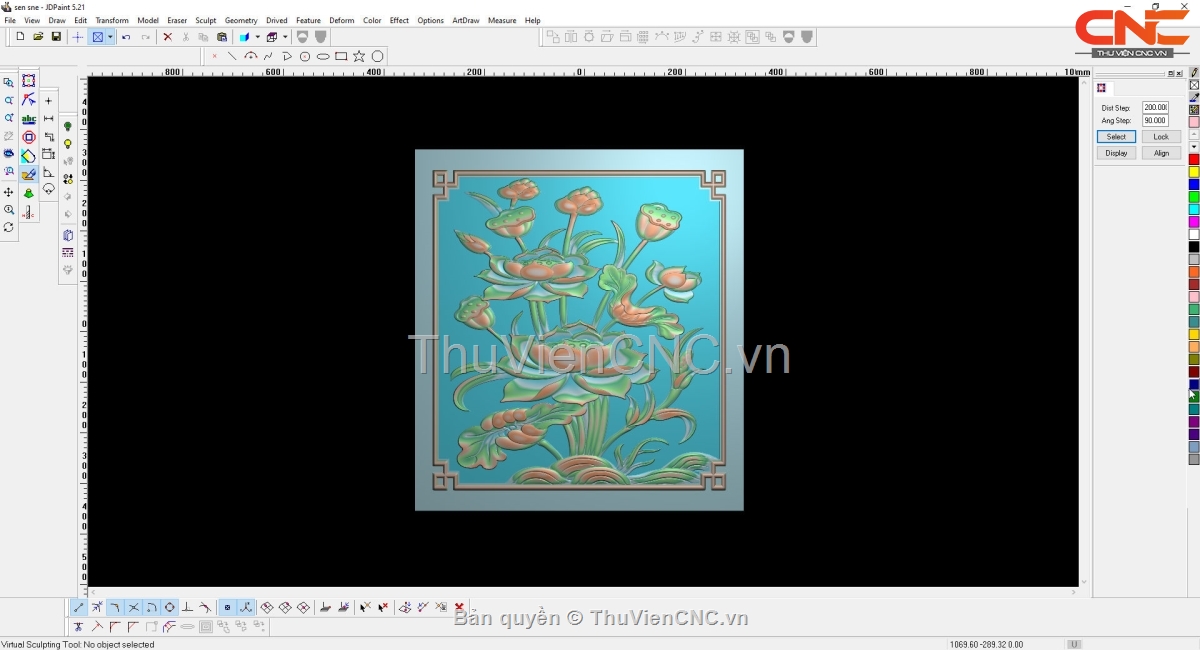Toggle the circle center snap button
The image size is (1200, 650).
(170, 607)
